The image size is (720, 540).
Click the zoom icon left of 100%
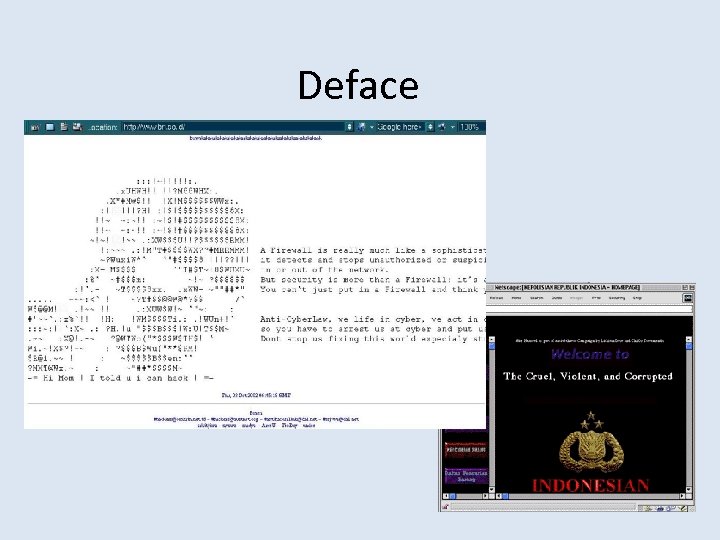tap(442, 127)
